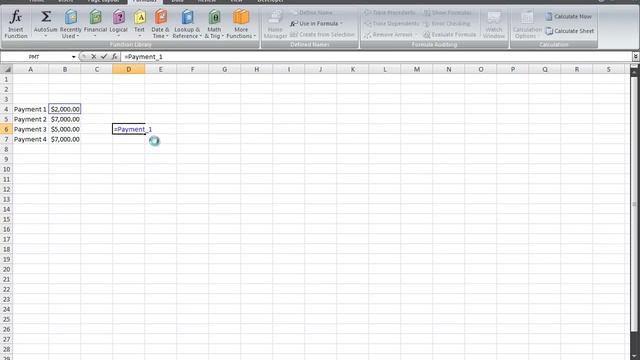The width and height of the screenshot is (640, 360).
Task: Click the vertical scrollbar
Action: tap(634, 204)
